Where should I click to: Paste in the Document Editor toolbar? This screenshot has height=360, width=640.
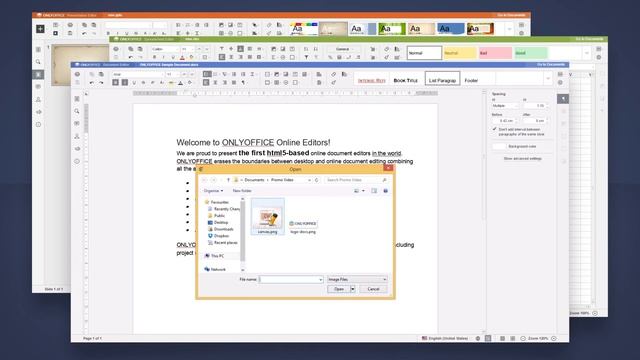[x=101, y=74]
